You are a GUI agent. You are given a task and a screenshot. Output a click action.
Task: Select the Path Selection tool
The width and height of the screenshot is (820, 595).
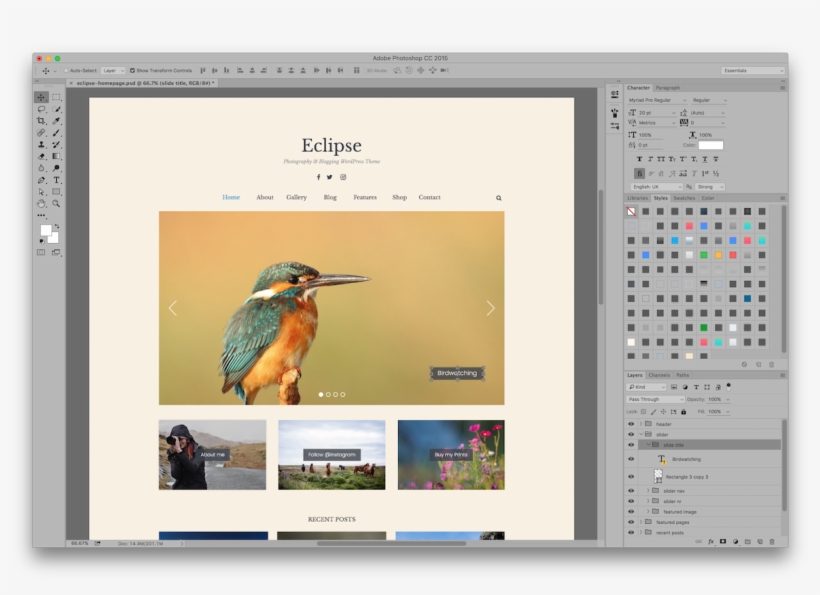[41, 192]
